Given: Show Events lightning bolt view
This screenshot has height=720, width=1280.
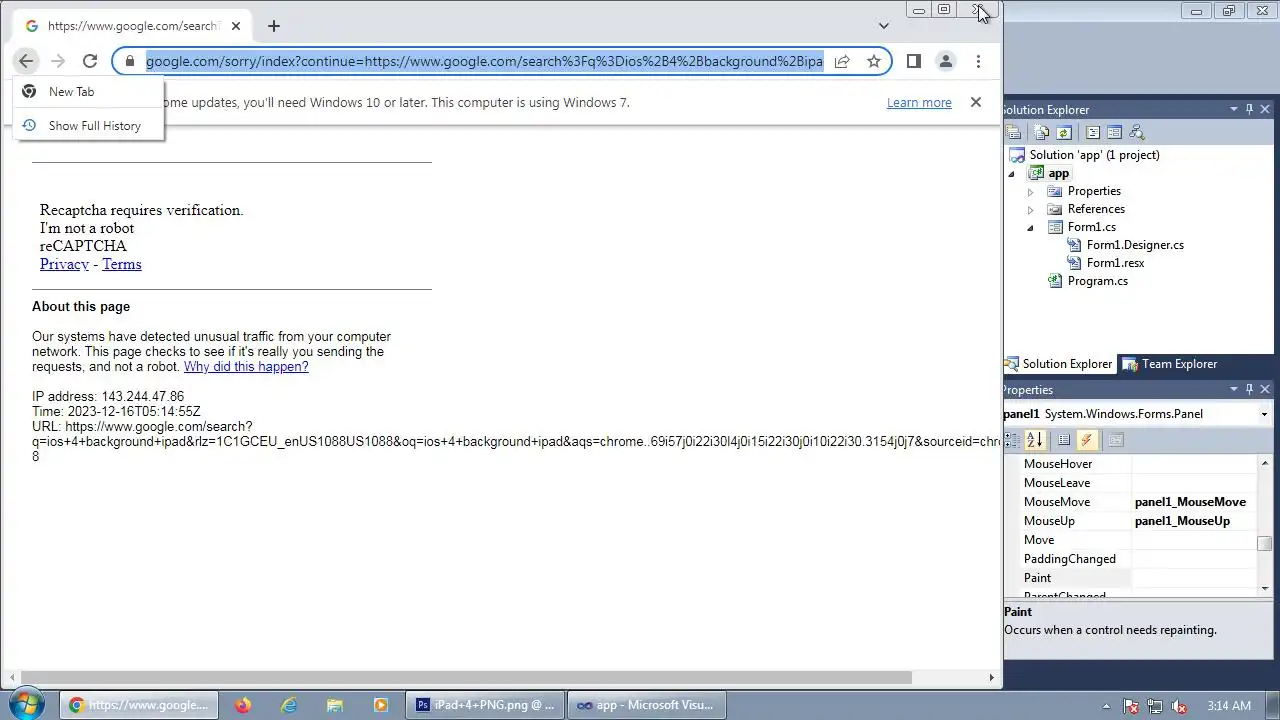Looking at the screenshot, I should click(1087, 440).
